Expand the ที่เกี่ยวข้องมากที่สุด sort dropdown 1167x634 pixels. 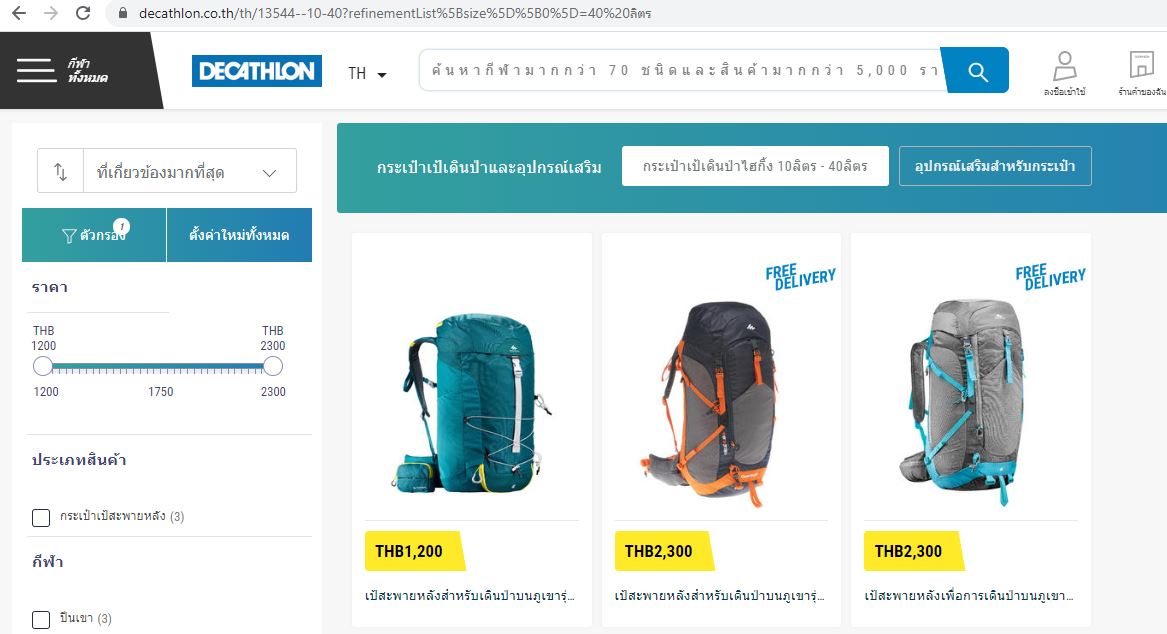(x=190, y=171)
